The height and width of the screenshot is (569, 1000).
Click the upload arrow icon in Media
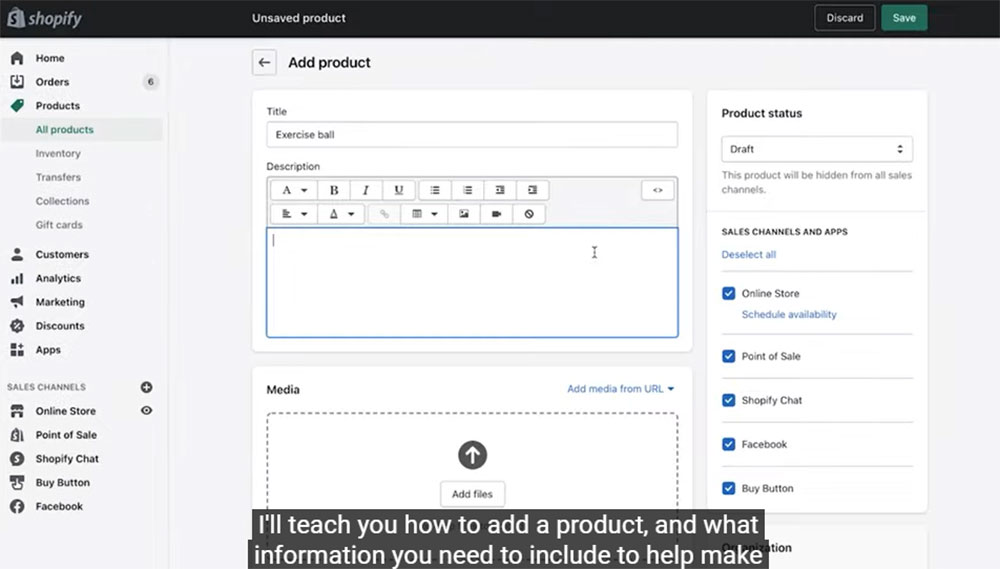[472, 455]
